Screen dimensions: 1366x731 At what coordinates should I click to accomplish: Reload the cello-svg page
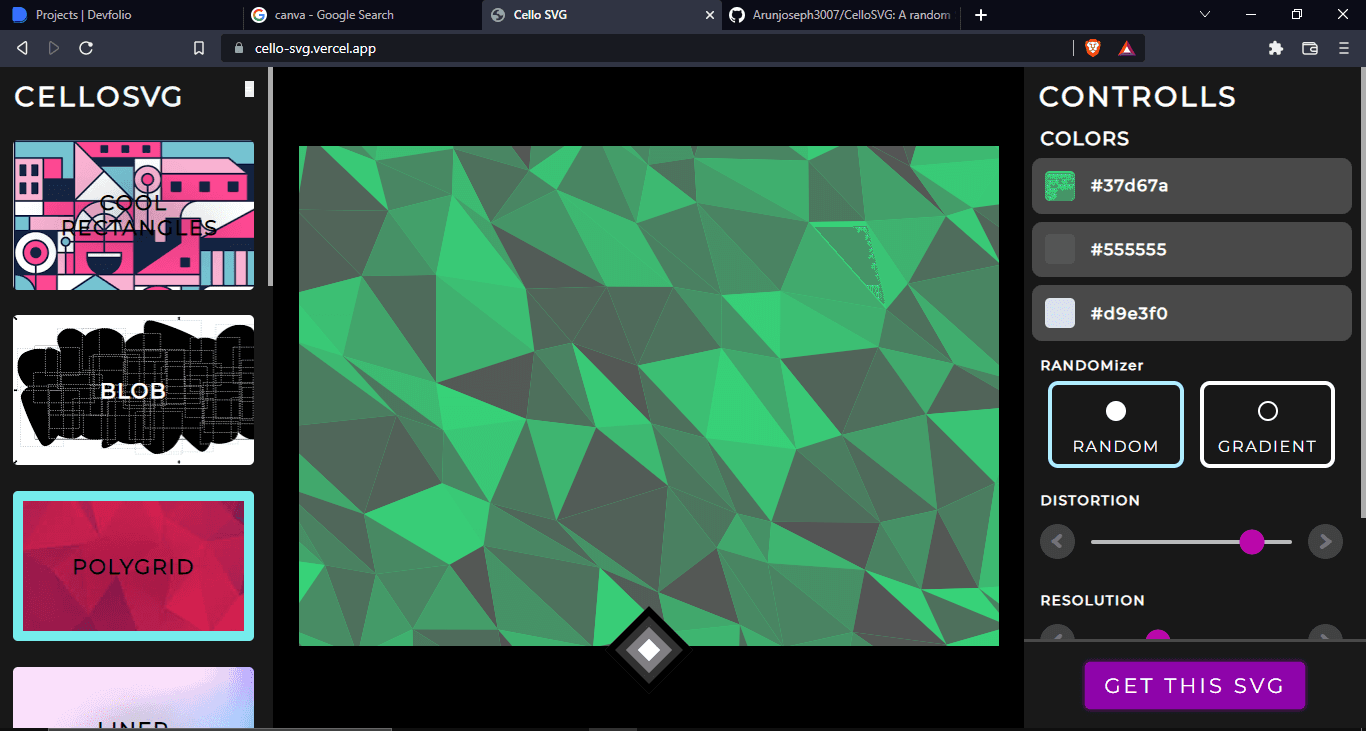pos(86,48)
